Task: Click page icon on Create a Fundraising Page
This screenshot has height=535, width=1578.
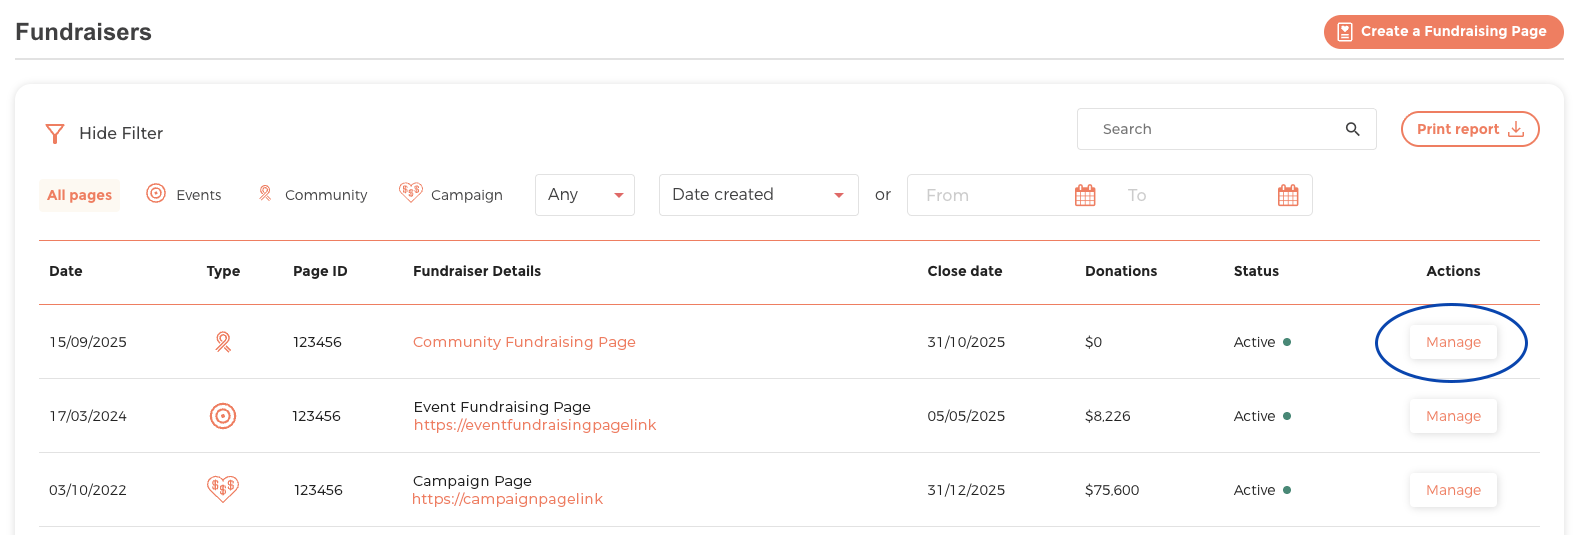Action: (1345, 32)
